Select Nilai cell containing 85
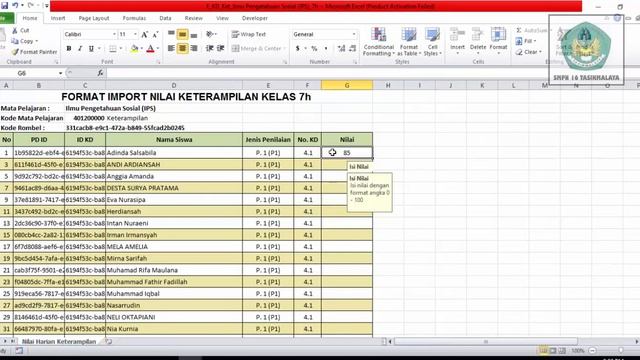640x360 pixels. (x=347, y=153)
